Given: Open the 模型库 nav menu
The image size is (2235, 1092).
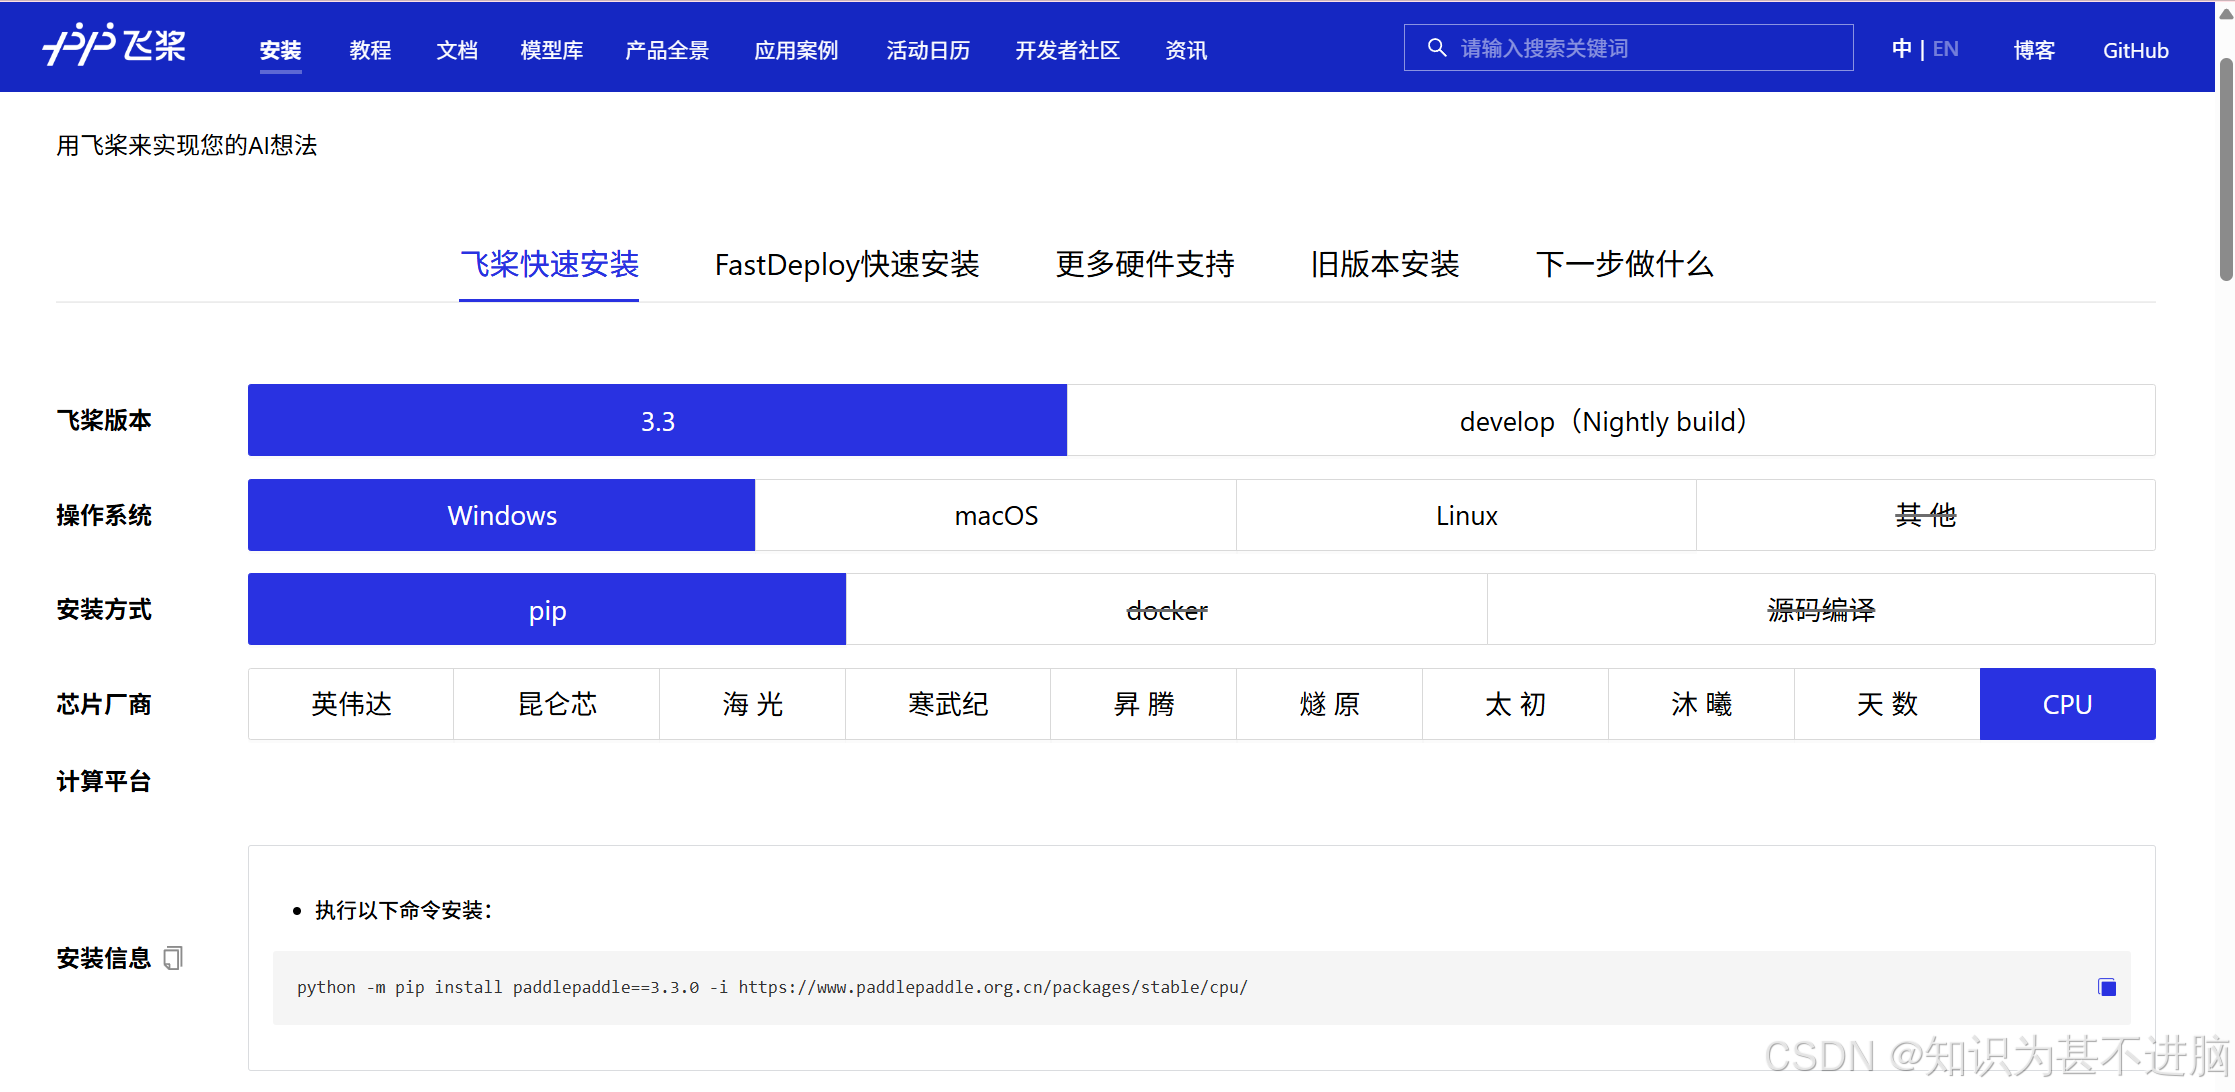Looking at the screenshot, I should 552,50.
